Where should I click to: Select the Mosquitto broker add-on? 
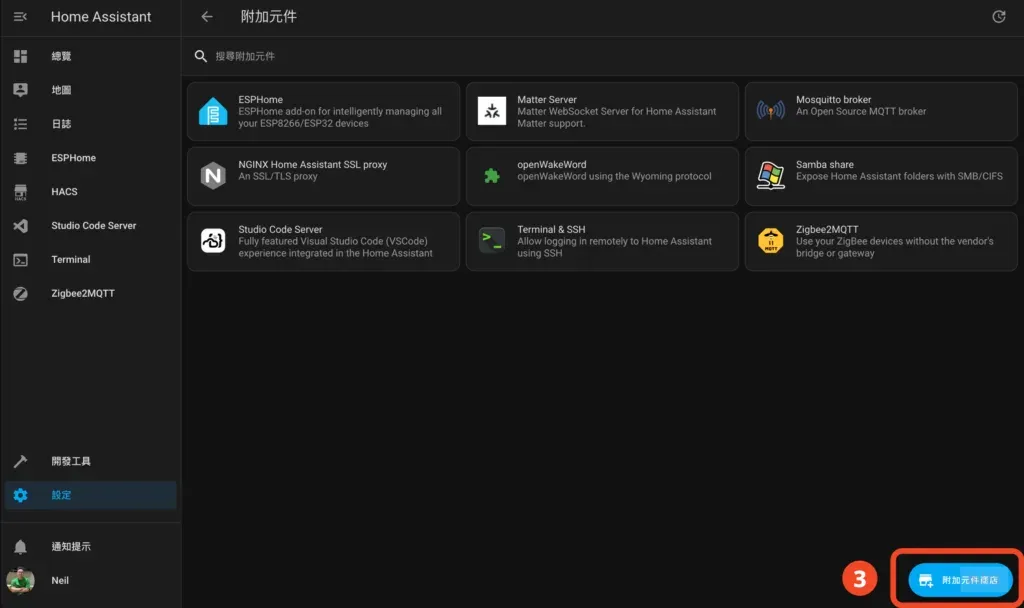[x=881, y=111]
